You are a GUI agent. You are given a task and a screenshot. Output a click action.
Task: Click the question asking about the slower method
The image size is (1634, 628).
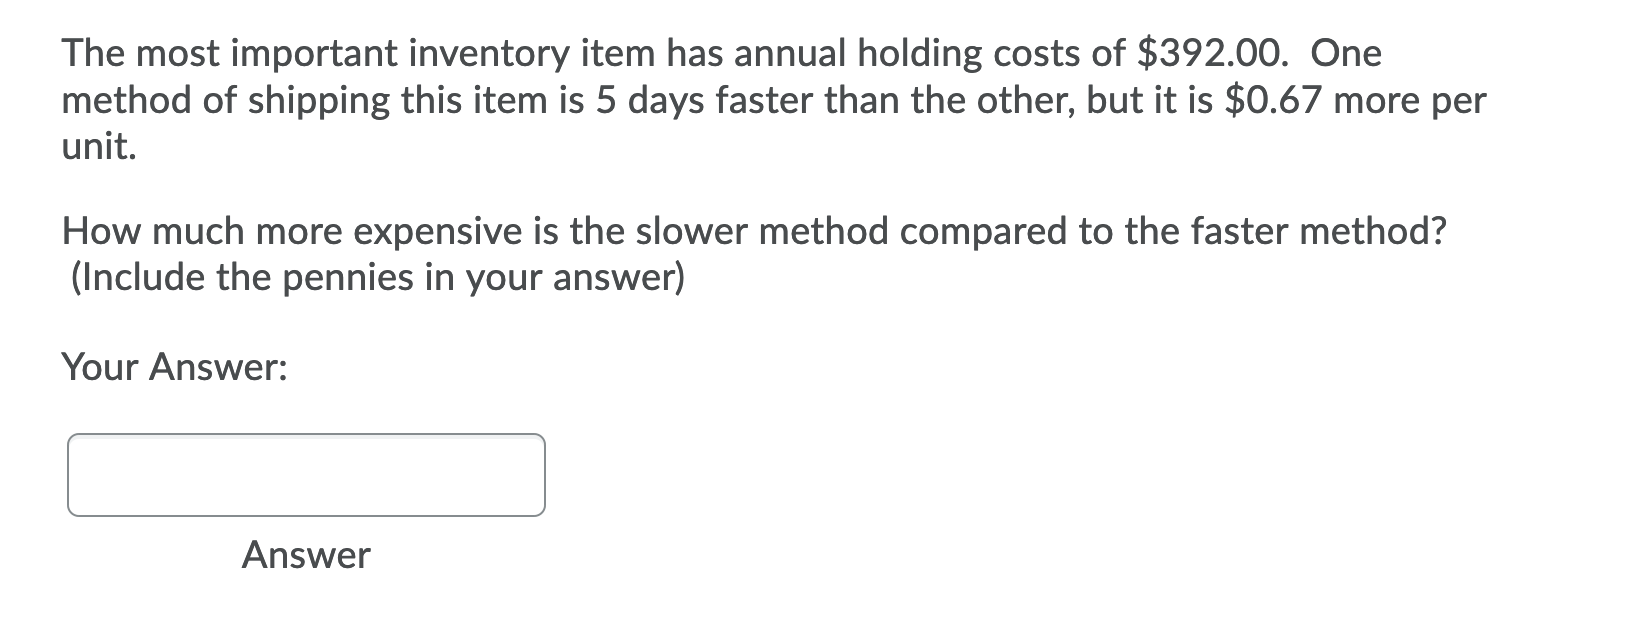755,230
